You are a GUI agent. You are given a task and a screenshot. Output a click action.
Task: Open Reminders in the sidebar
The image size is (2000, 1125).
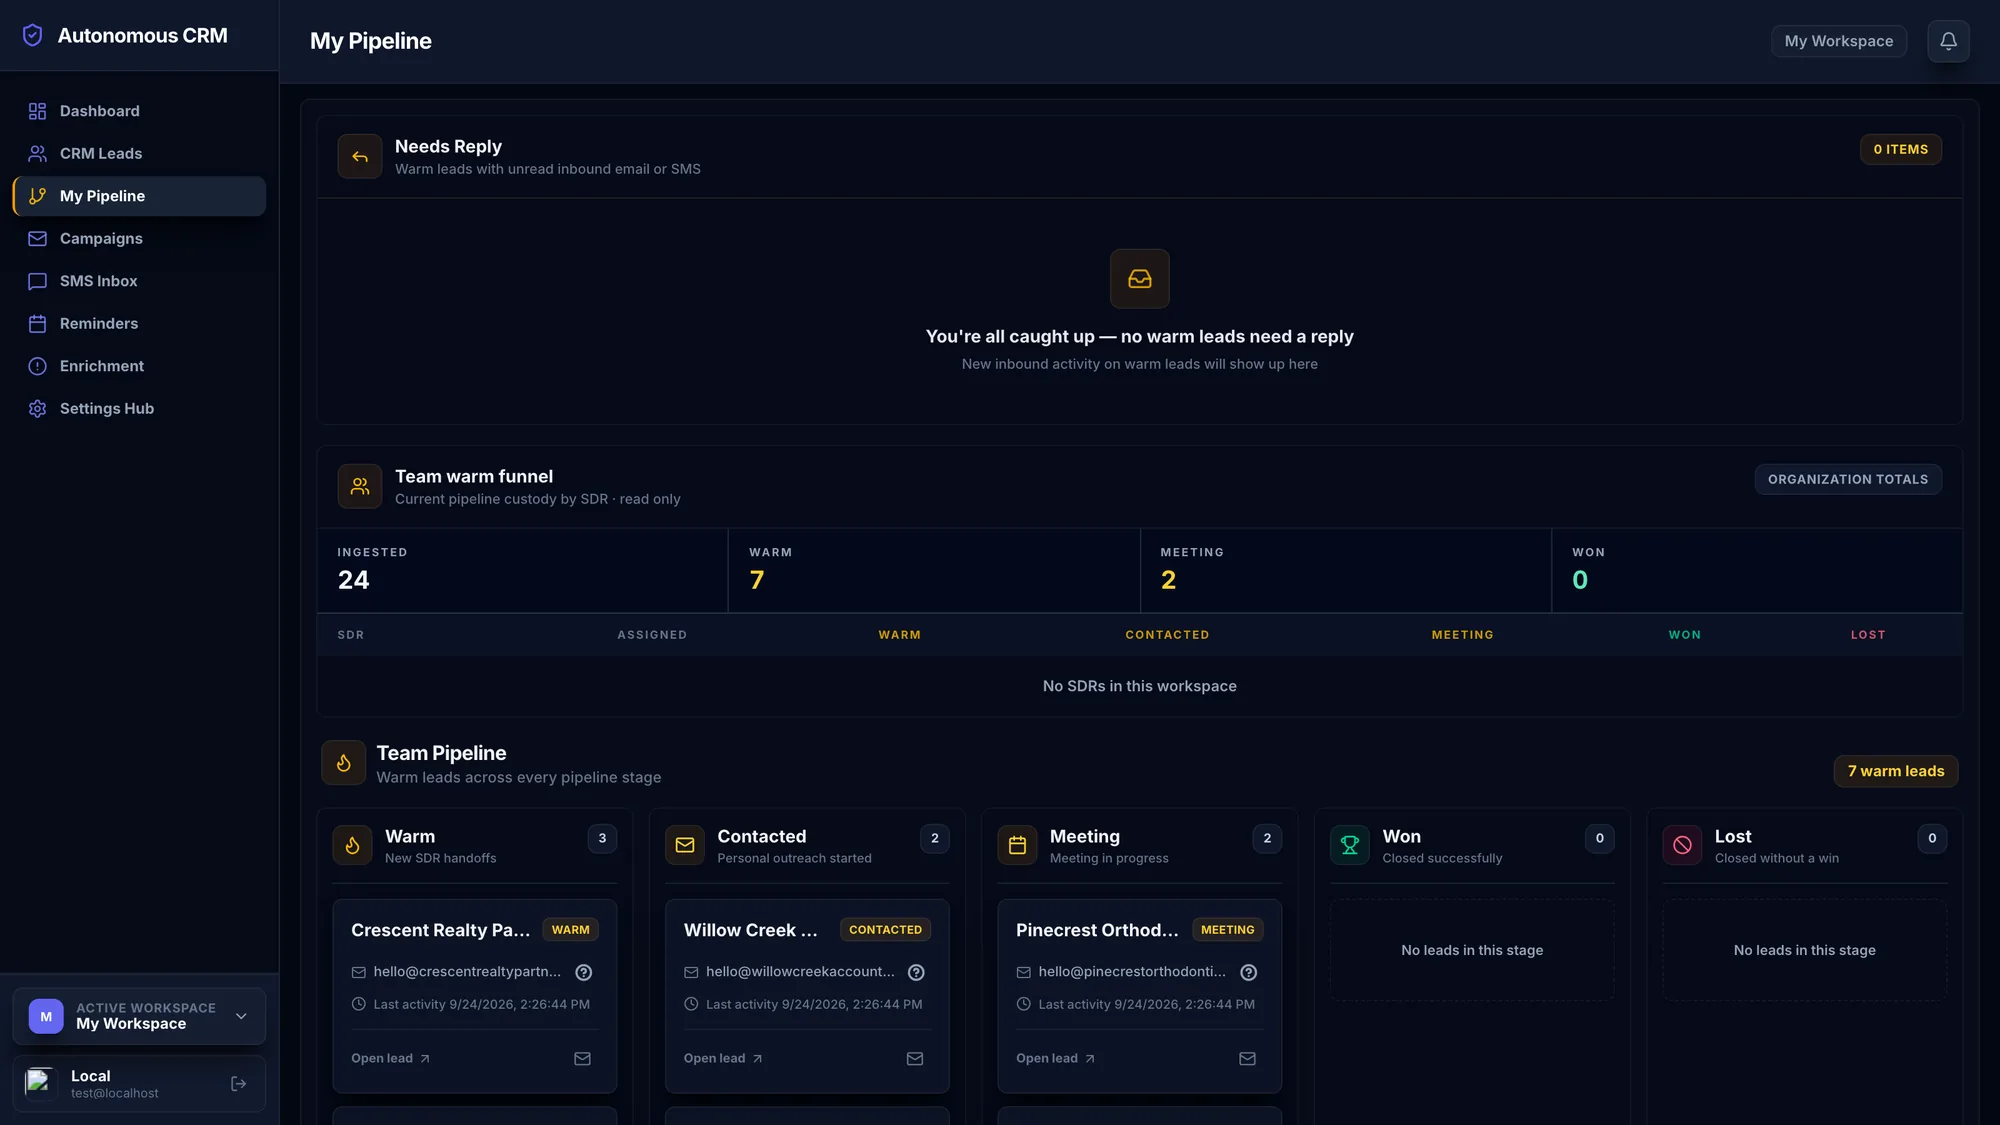[x=139, y=324]
